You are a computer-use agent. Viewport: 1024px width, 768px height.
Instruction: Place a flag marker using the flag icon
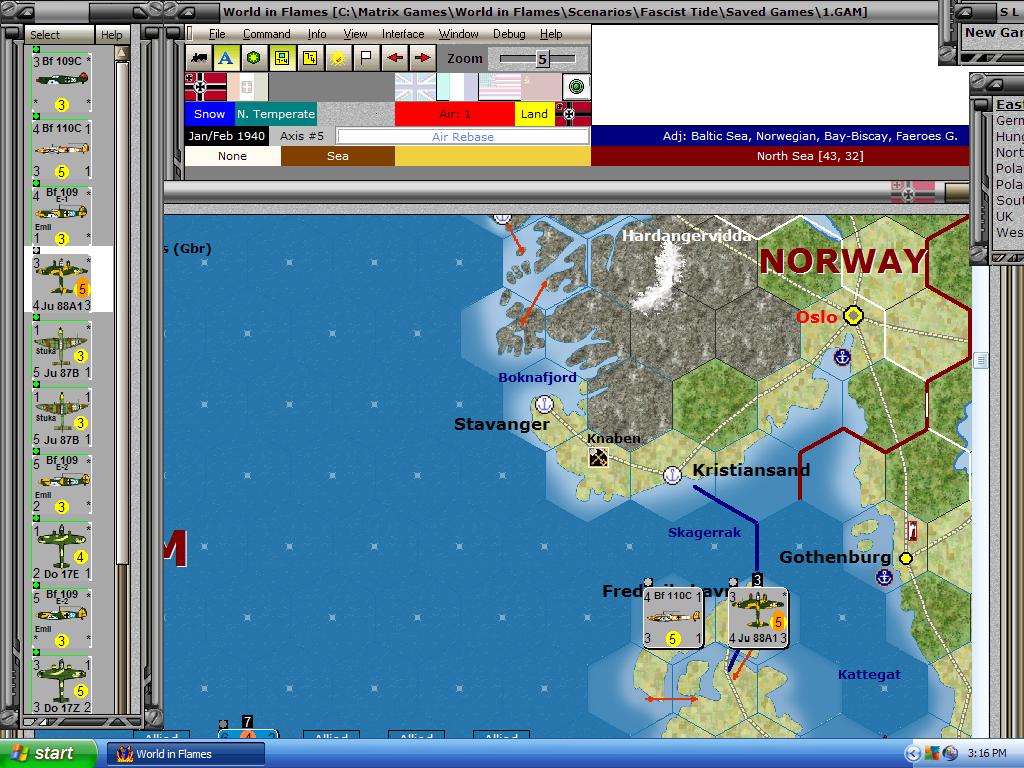tap(368, 57)
